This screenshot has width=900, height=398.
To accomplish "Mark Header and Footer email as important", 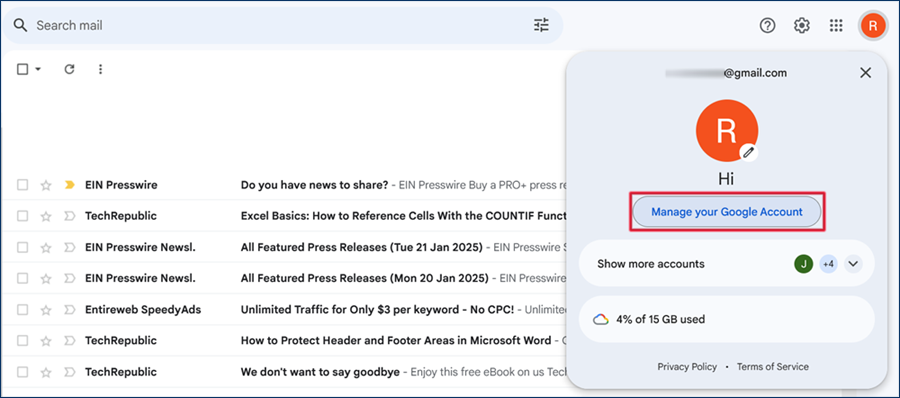I will coord(69,341).
